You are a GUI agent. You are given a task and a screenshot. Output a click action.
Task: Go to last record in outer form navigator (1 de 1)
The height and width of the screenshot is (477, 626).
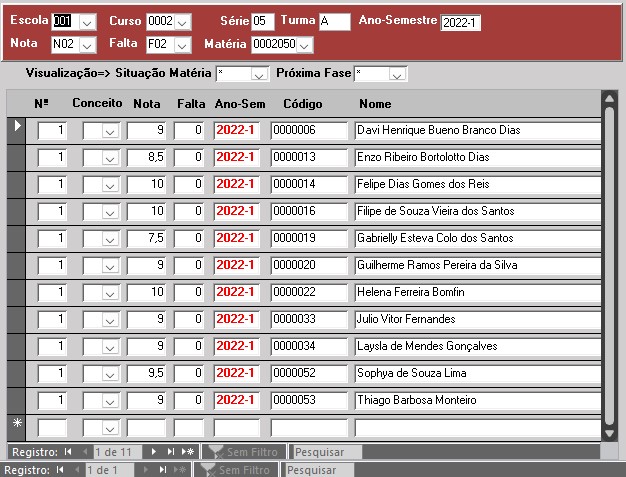(x=162, y=470)
